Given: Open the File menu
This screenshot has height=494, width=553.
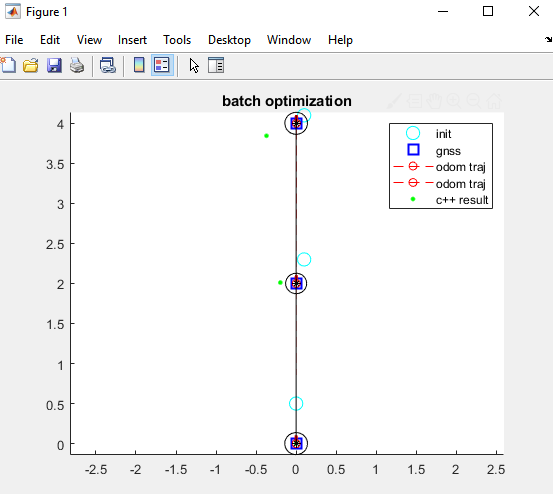Looking at the screenshot, I should tap(14, 40).
